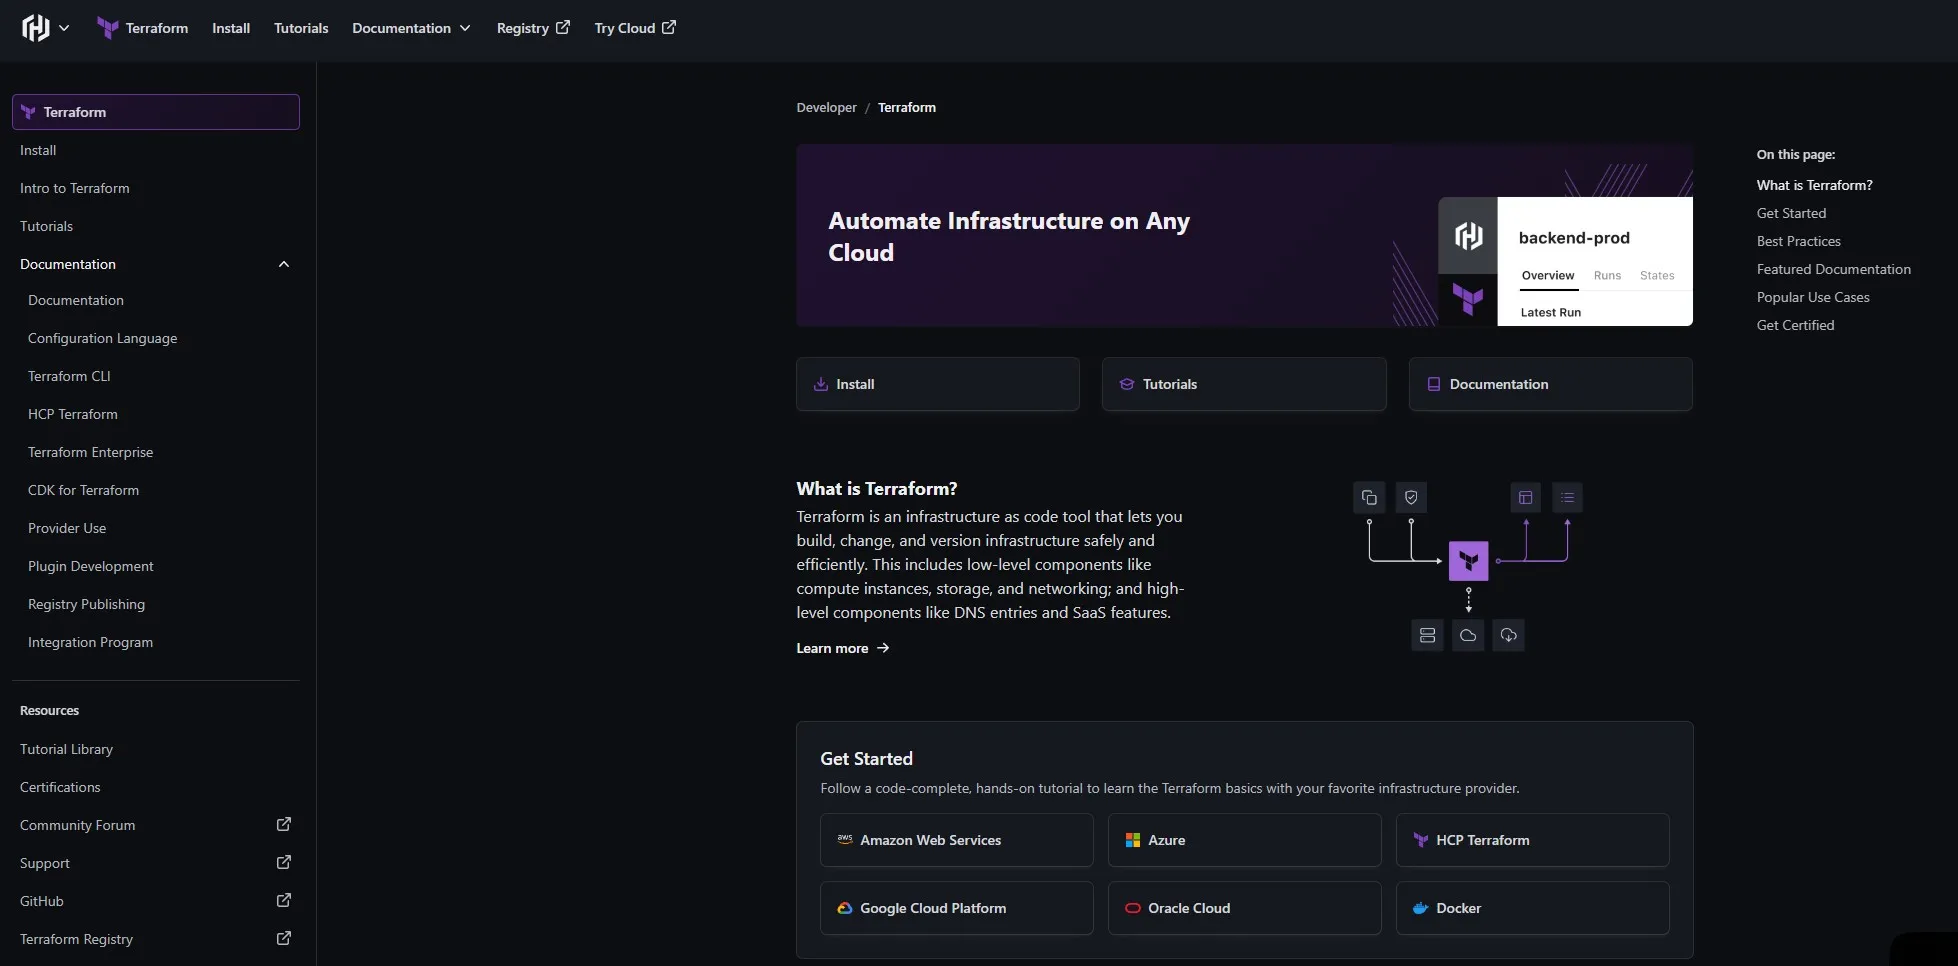Open the Azure tutorial card

(x=1245, y=840)
